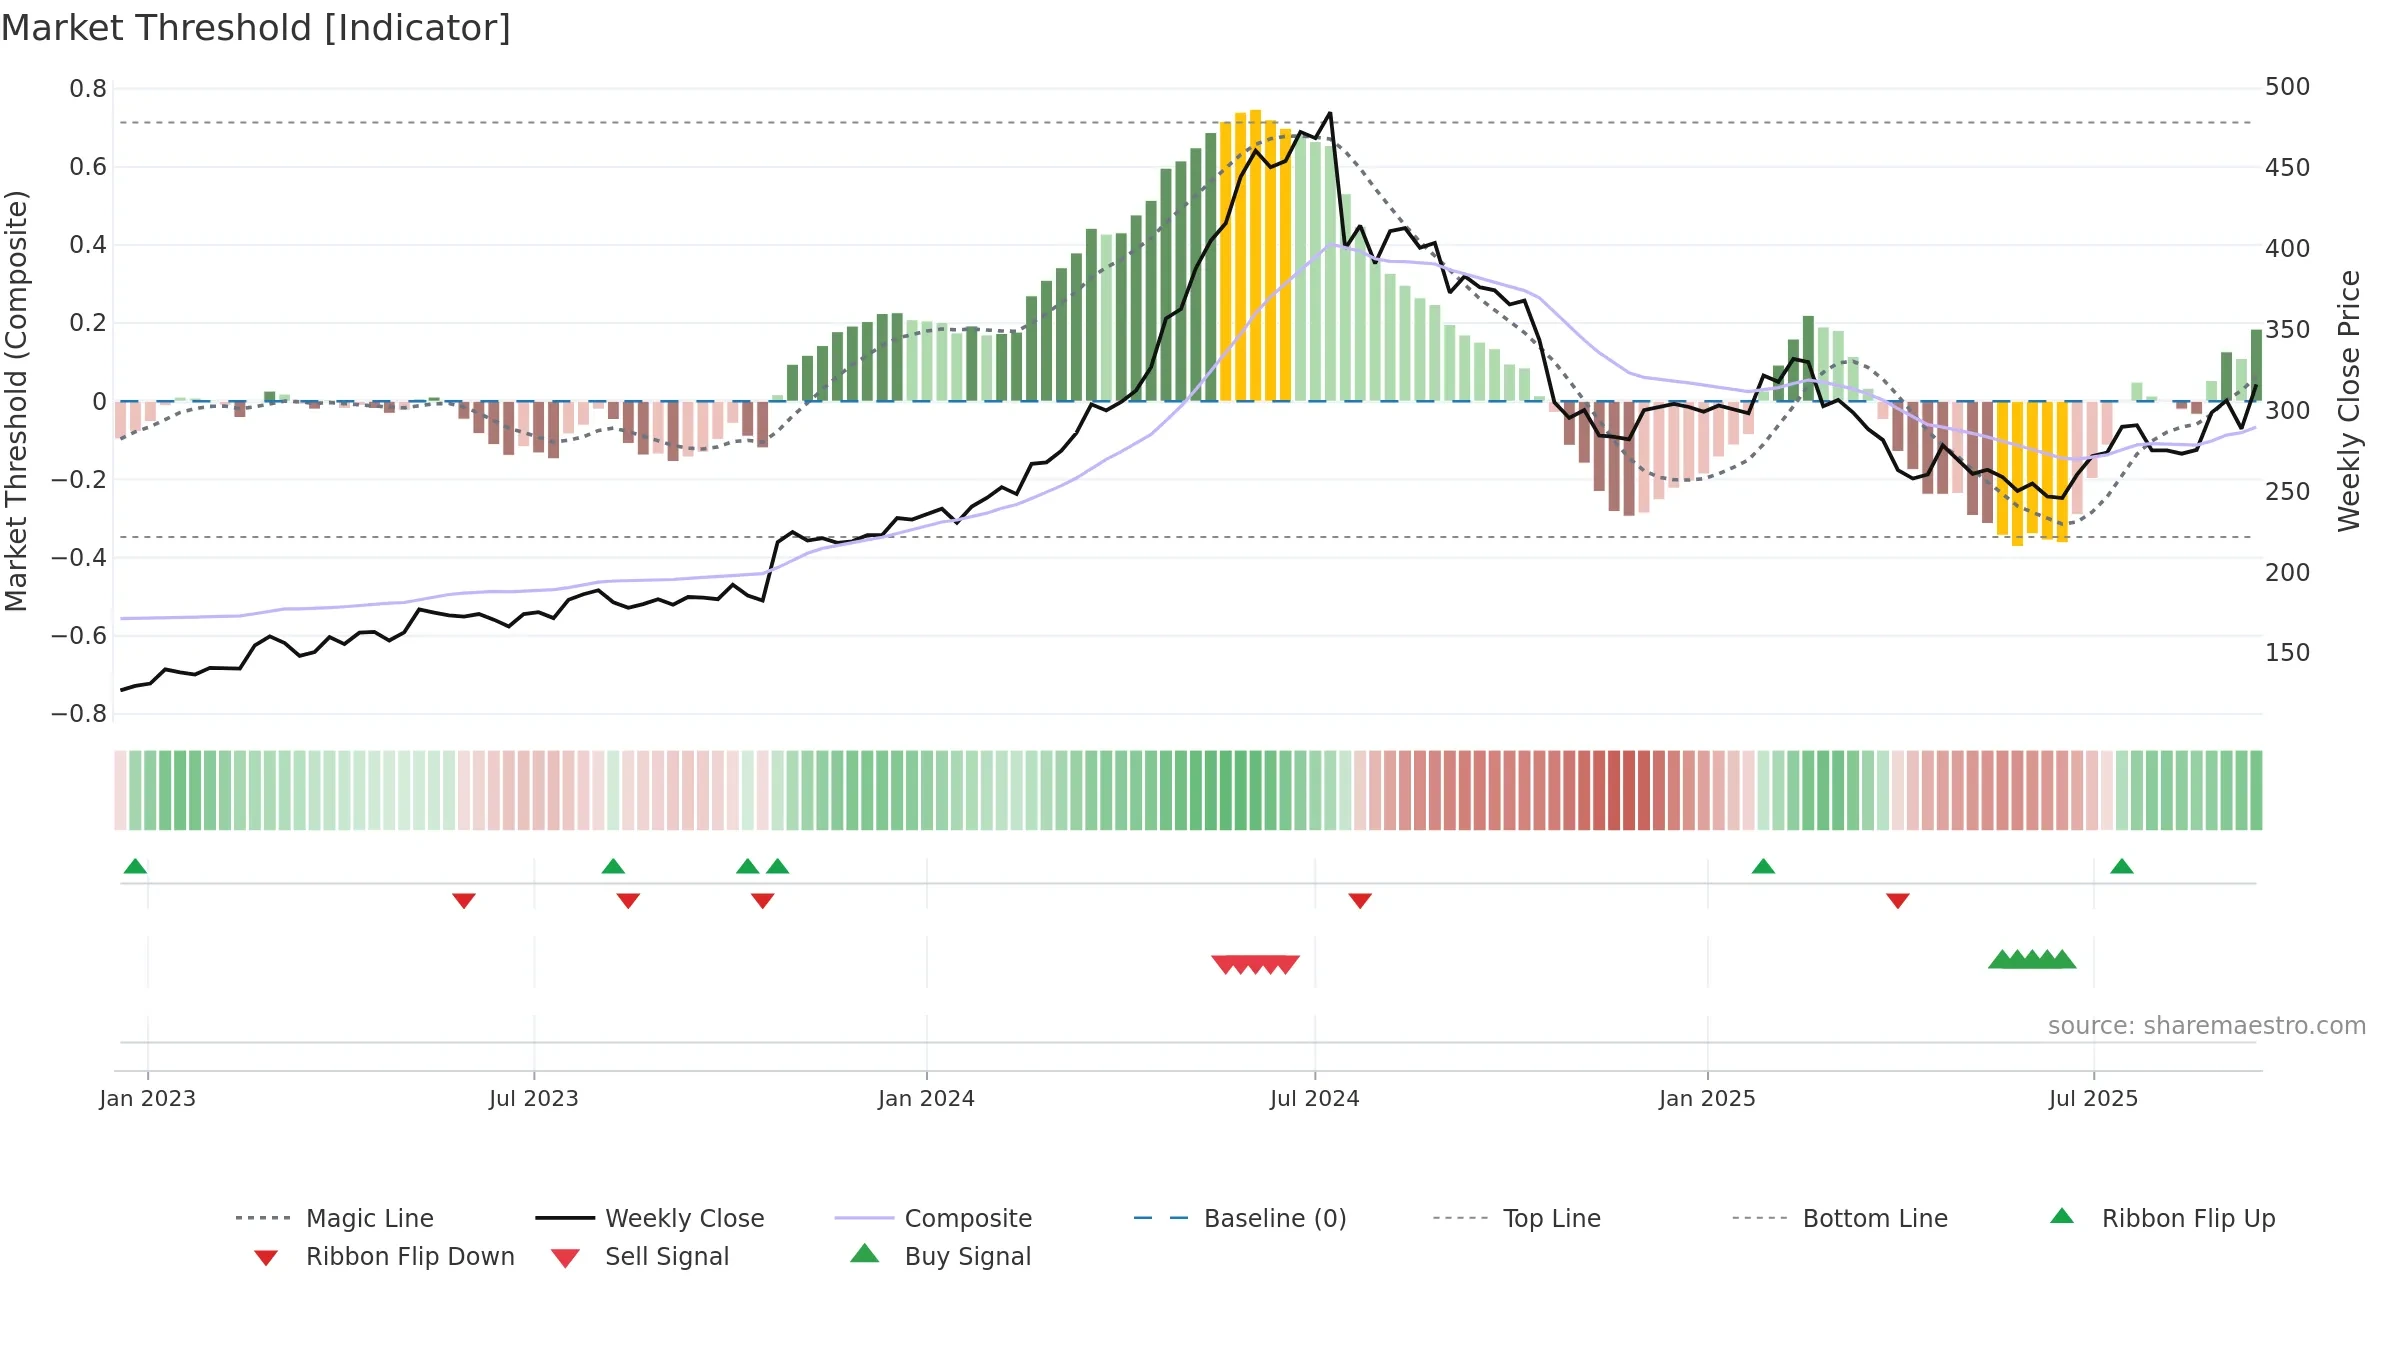Click the −0.8 left axis tick label
Screen dimensions: 2400x1350
coord(79,713)
